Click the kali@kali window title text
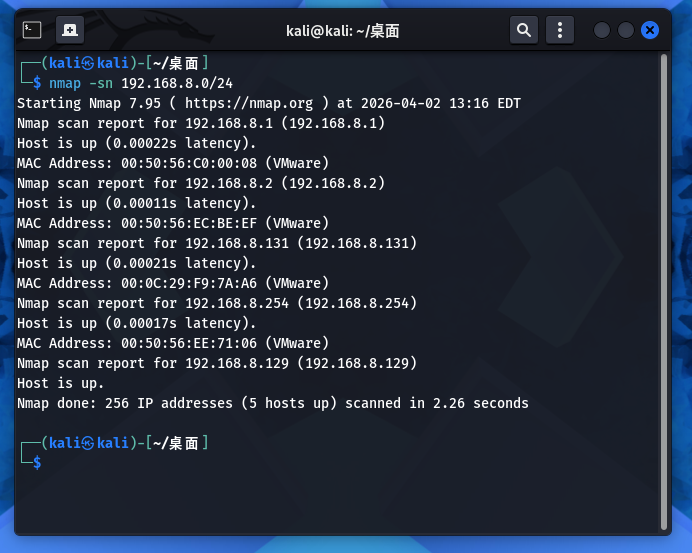This screenshot has height=553, width=692. tap(342, 31)
